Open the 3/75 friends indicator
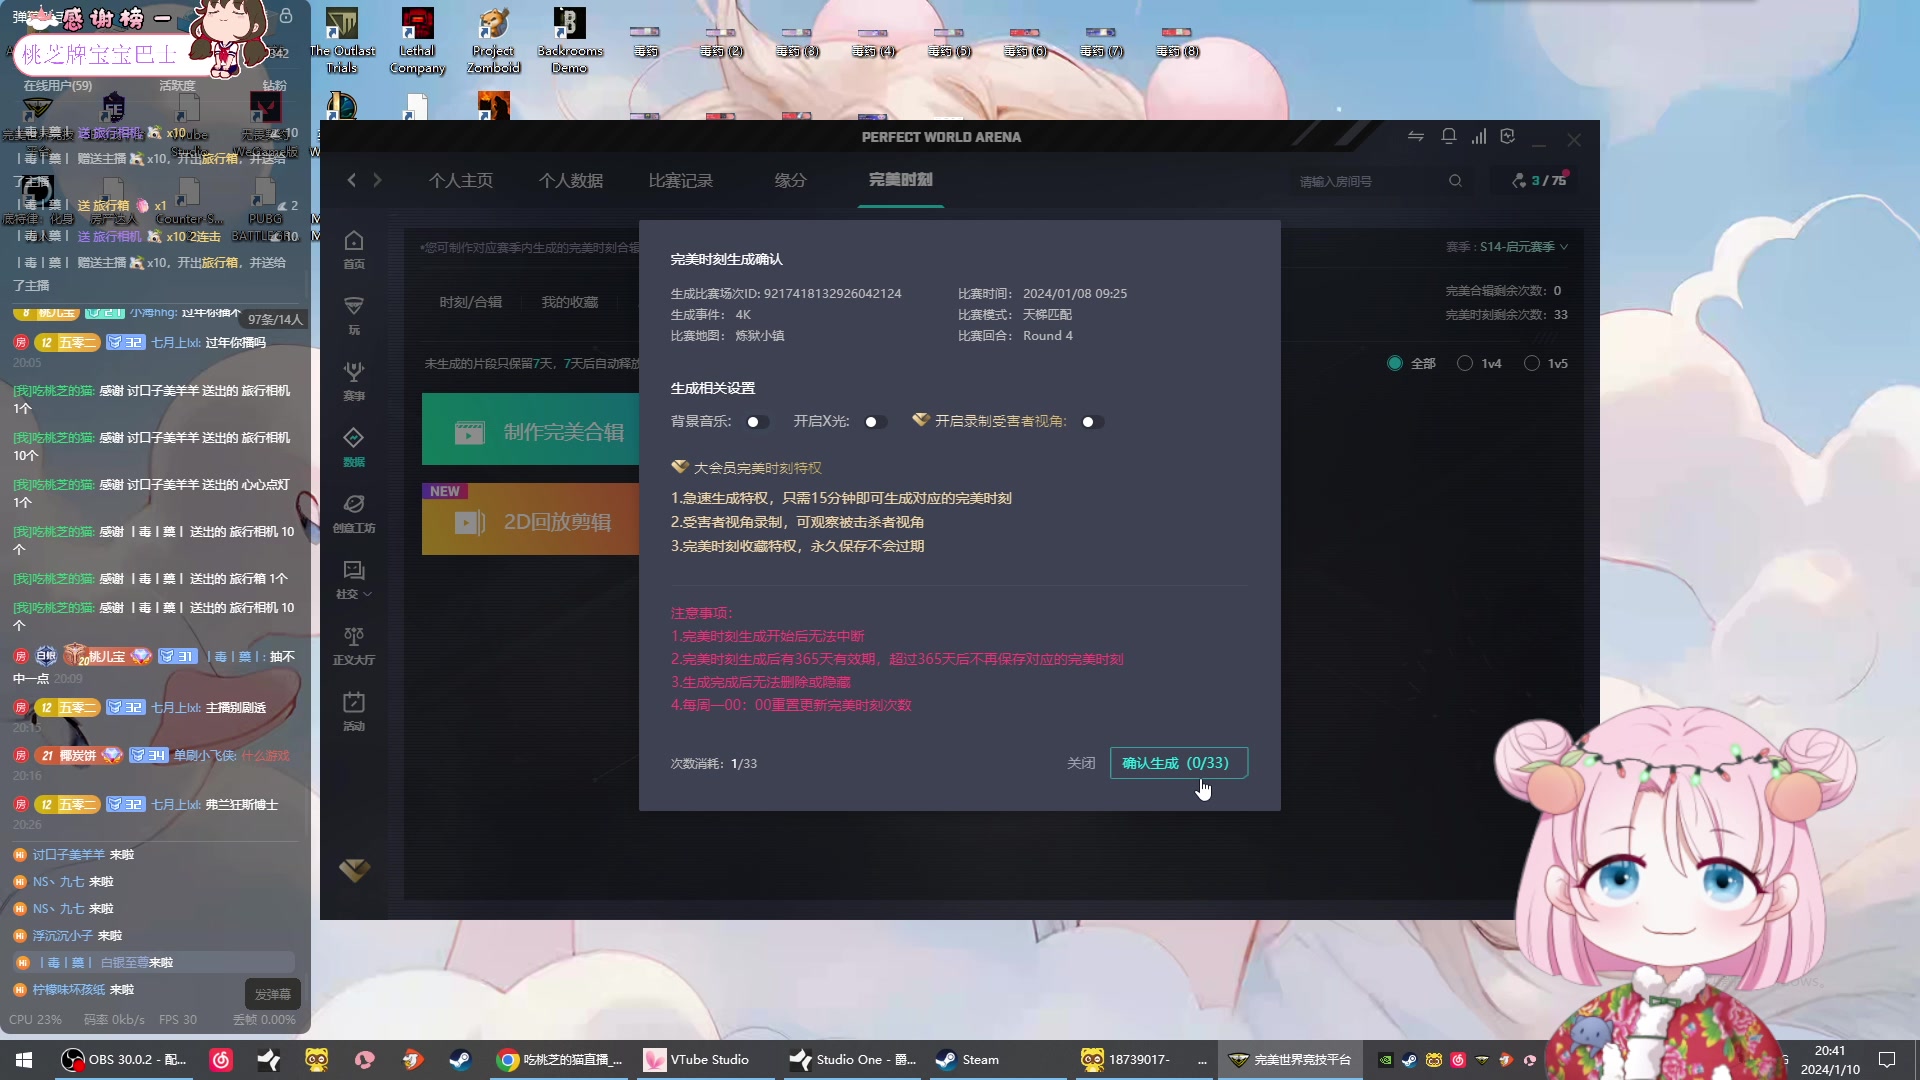The image size is (1920, 1080). (x=1540, y=180)
